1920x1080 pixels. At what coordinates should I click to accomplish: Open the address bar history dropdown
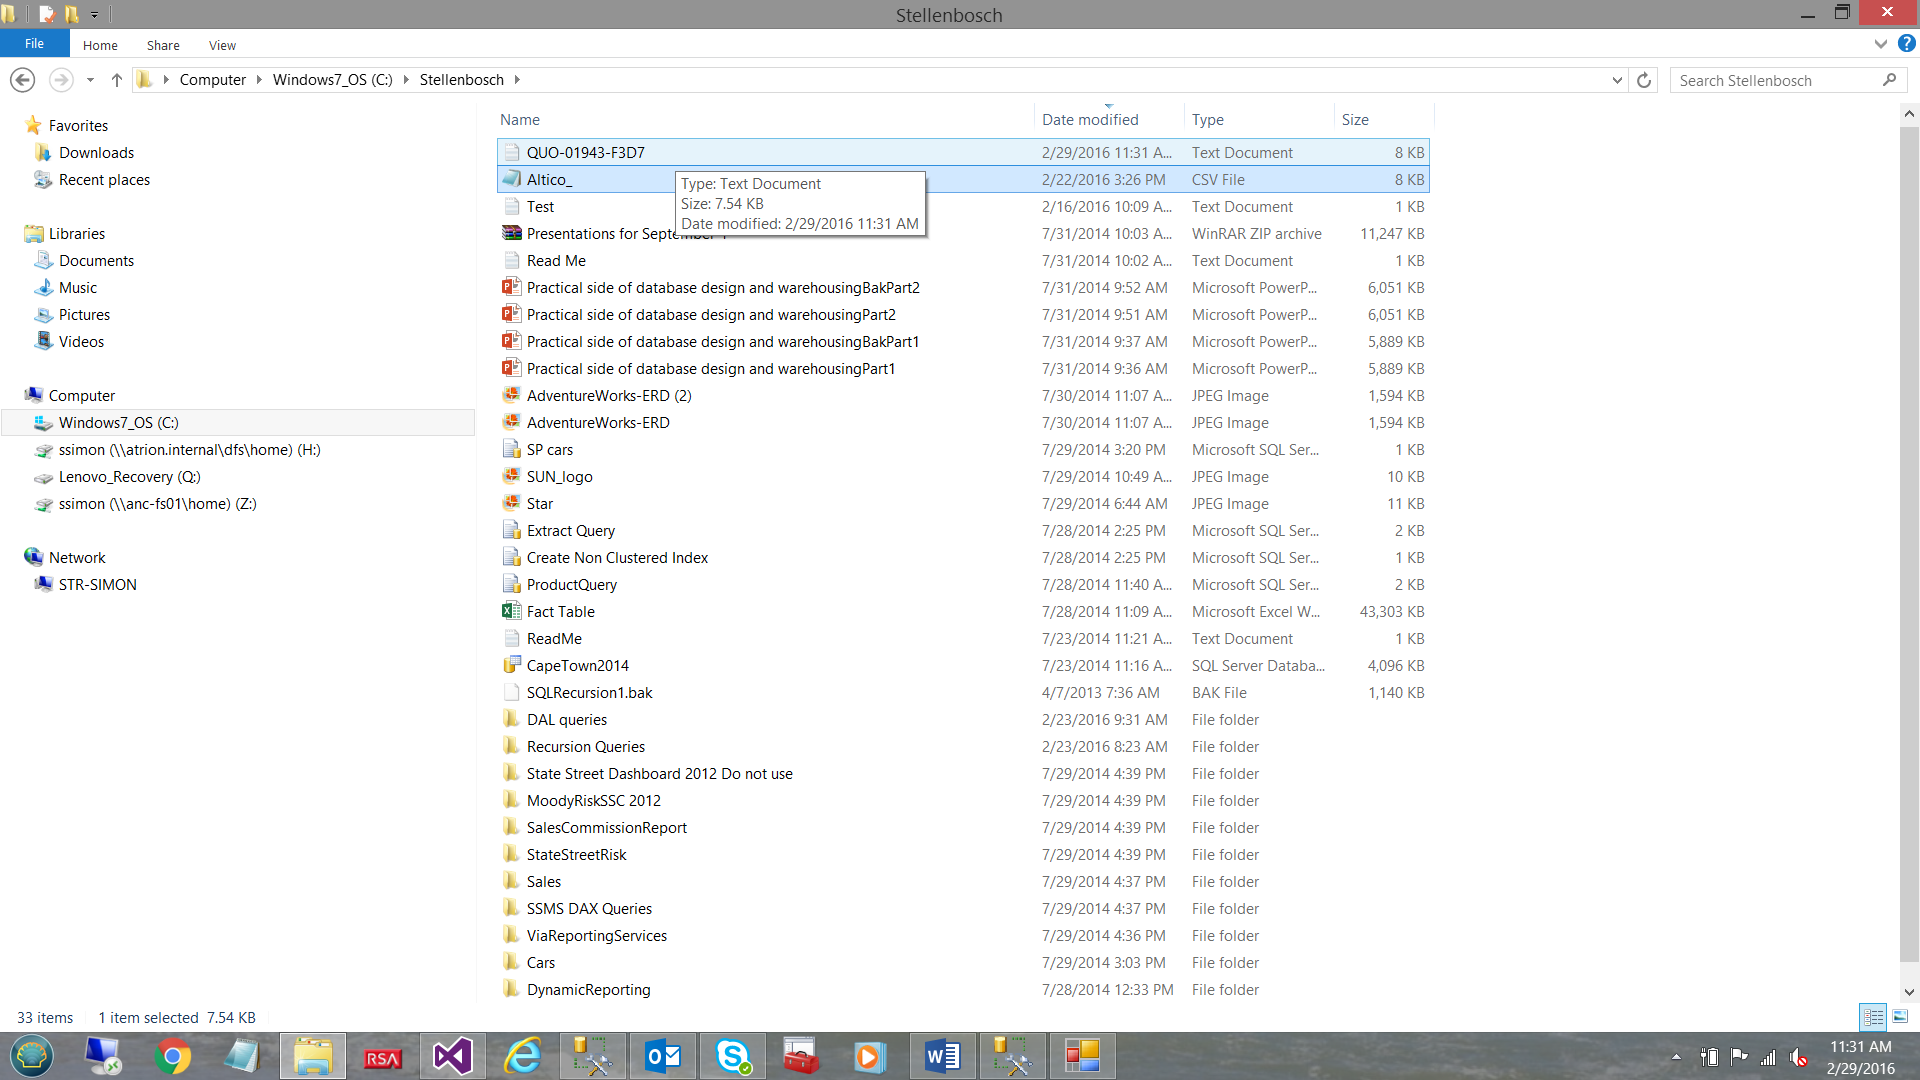[1617, 79]
